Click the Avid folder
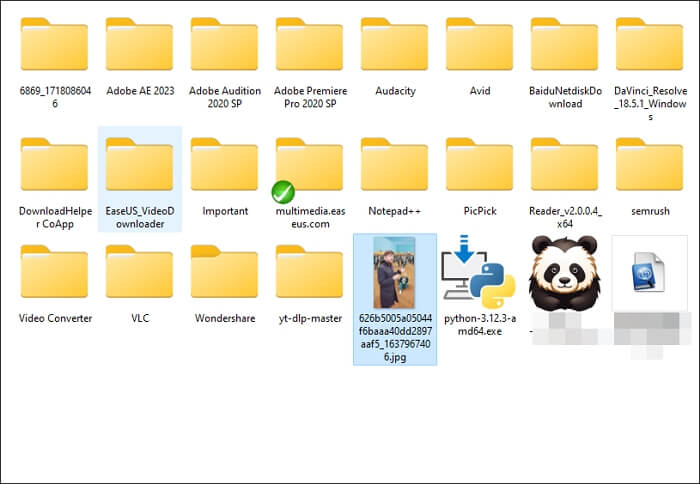 tap(479, 45)
